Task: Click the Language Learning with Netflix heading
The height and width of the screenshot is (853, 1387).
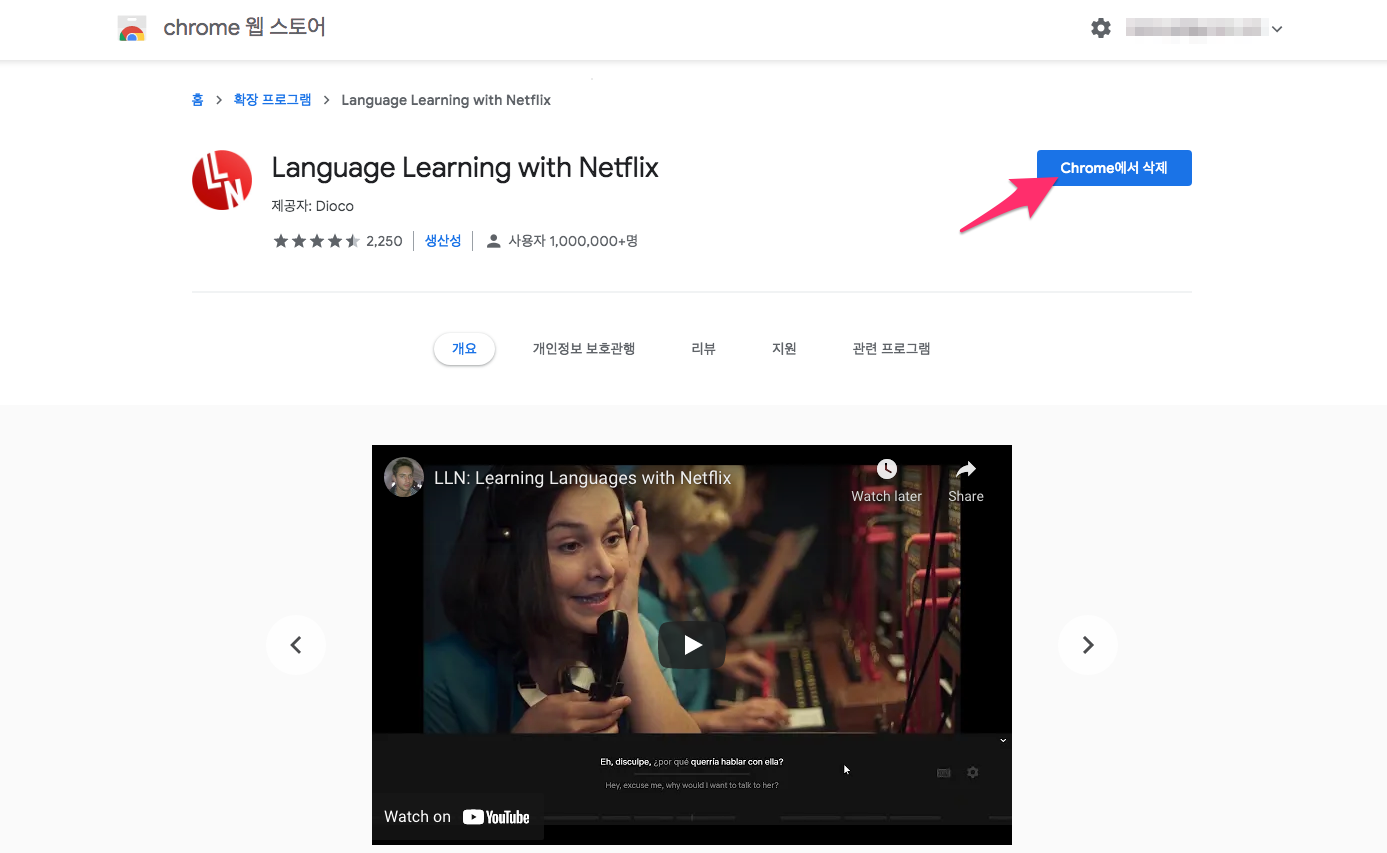Action: 465,167
